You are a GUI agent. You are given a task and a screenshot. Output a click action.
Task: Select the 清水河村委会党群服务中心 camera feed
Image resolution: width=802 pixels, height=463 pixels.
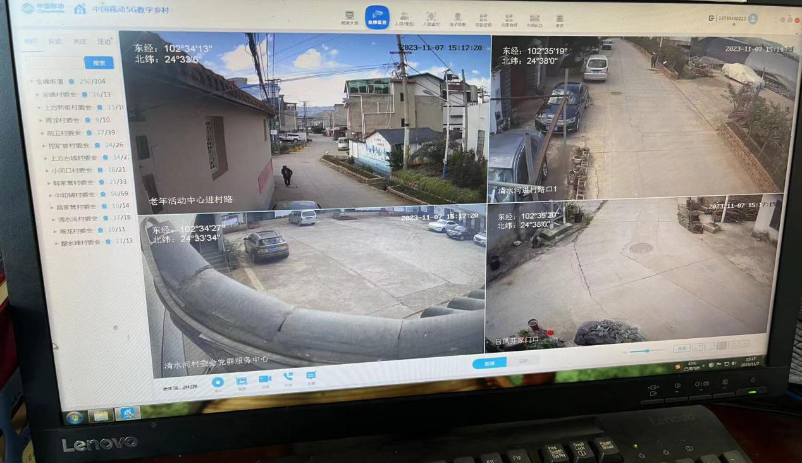(x=313, y=292)
